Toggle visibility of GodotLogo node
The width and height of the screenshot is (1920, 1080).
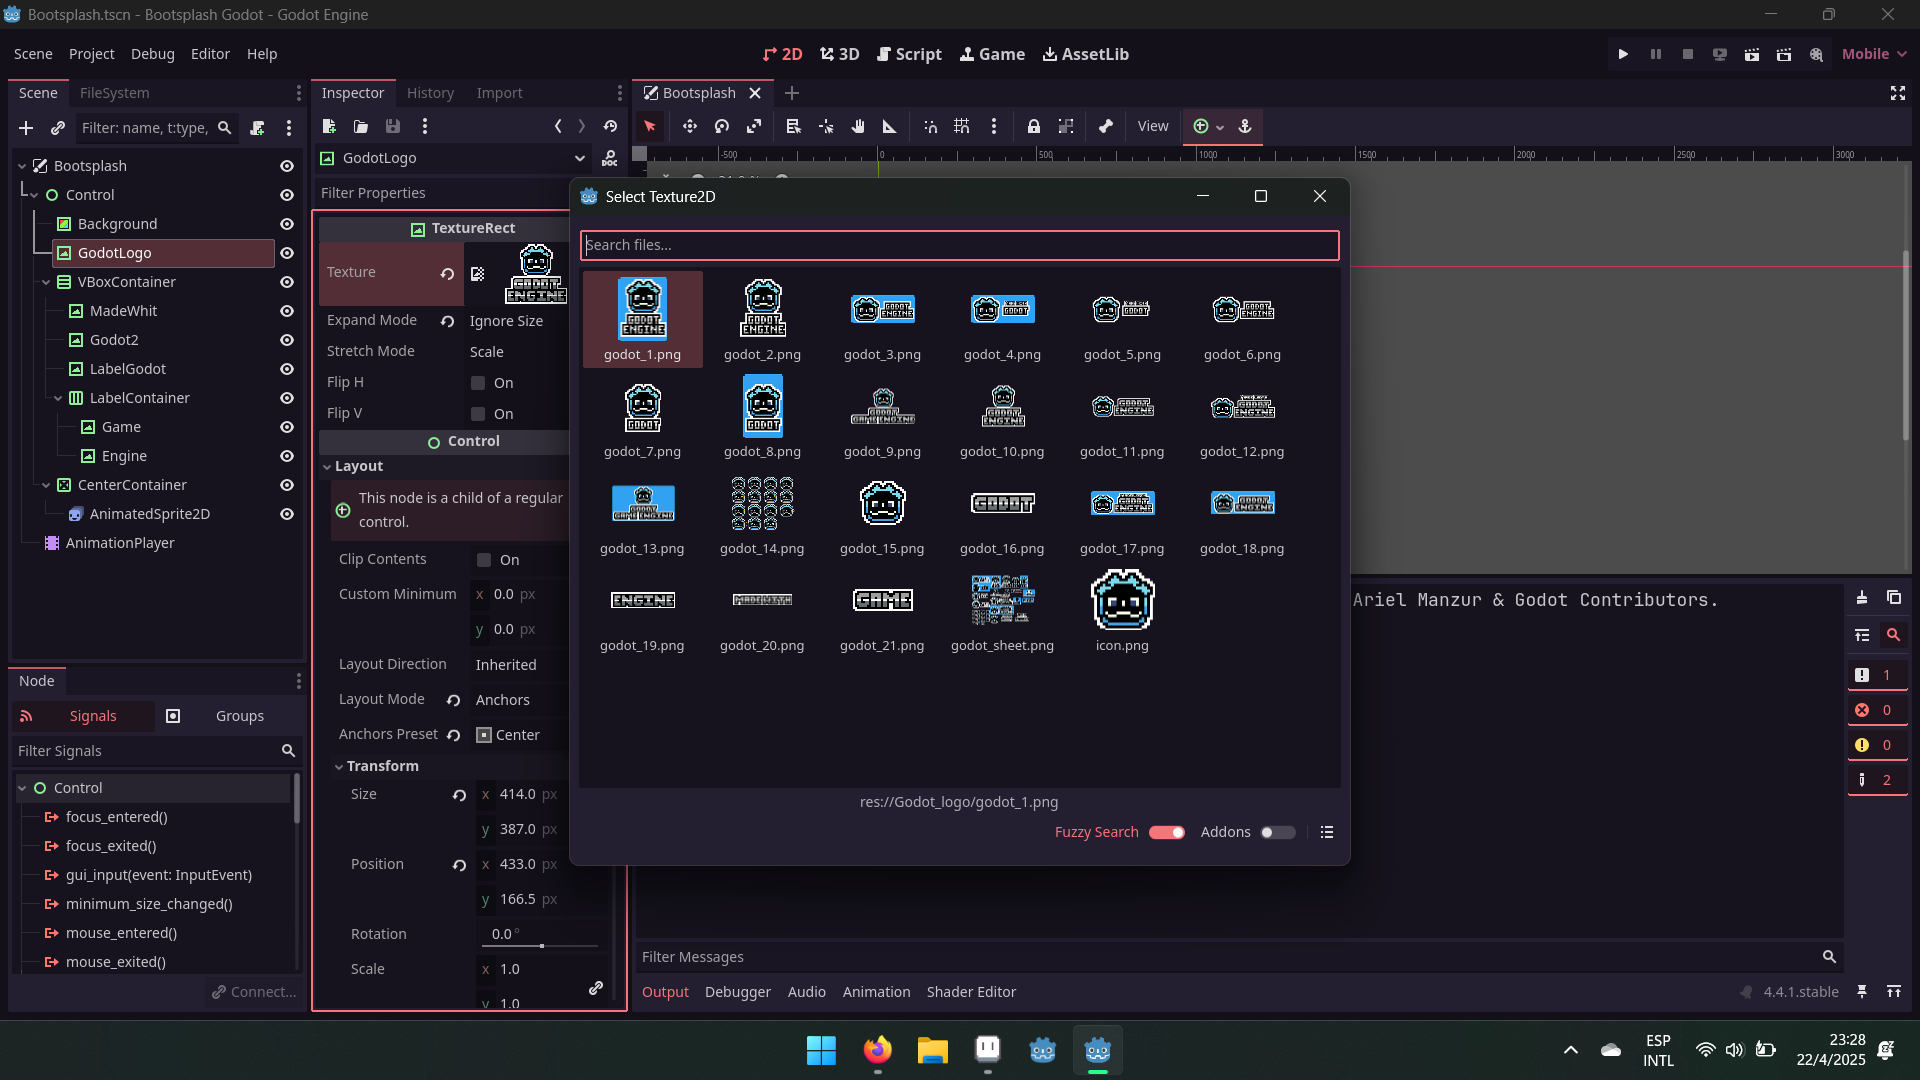click(287, 253)
